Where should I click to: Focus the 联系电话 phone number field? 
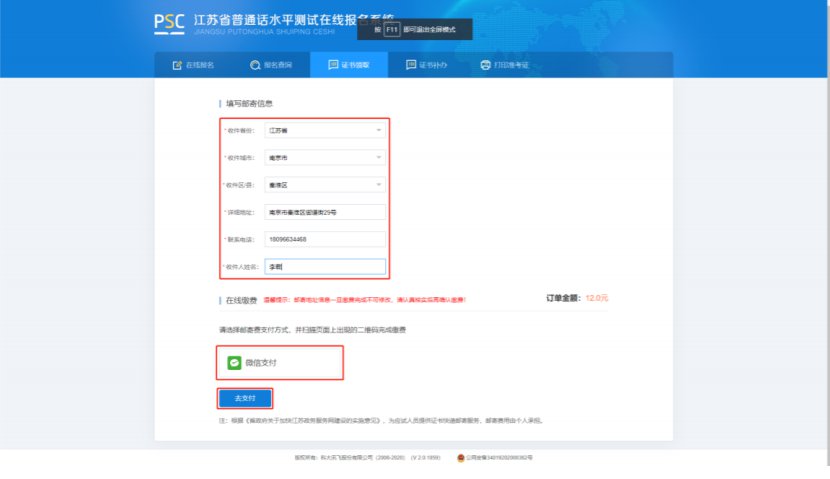[x=325, y=239]
